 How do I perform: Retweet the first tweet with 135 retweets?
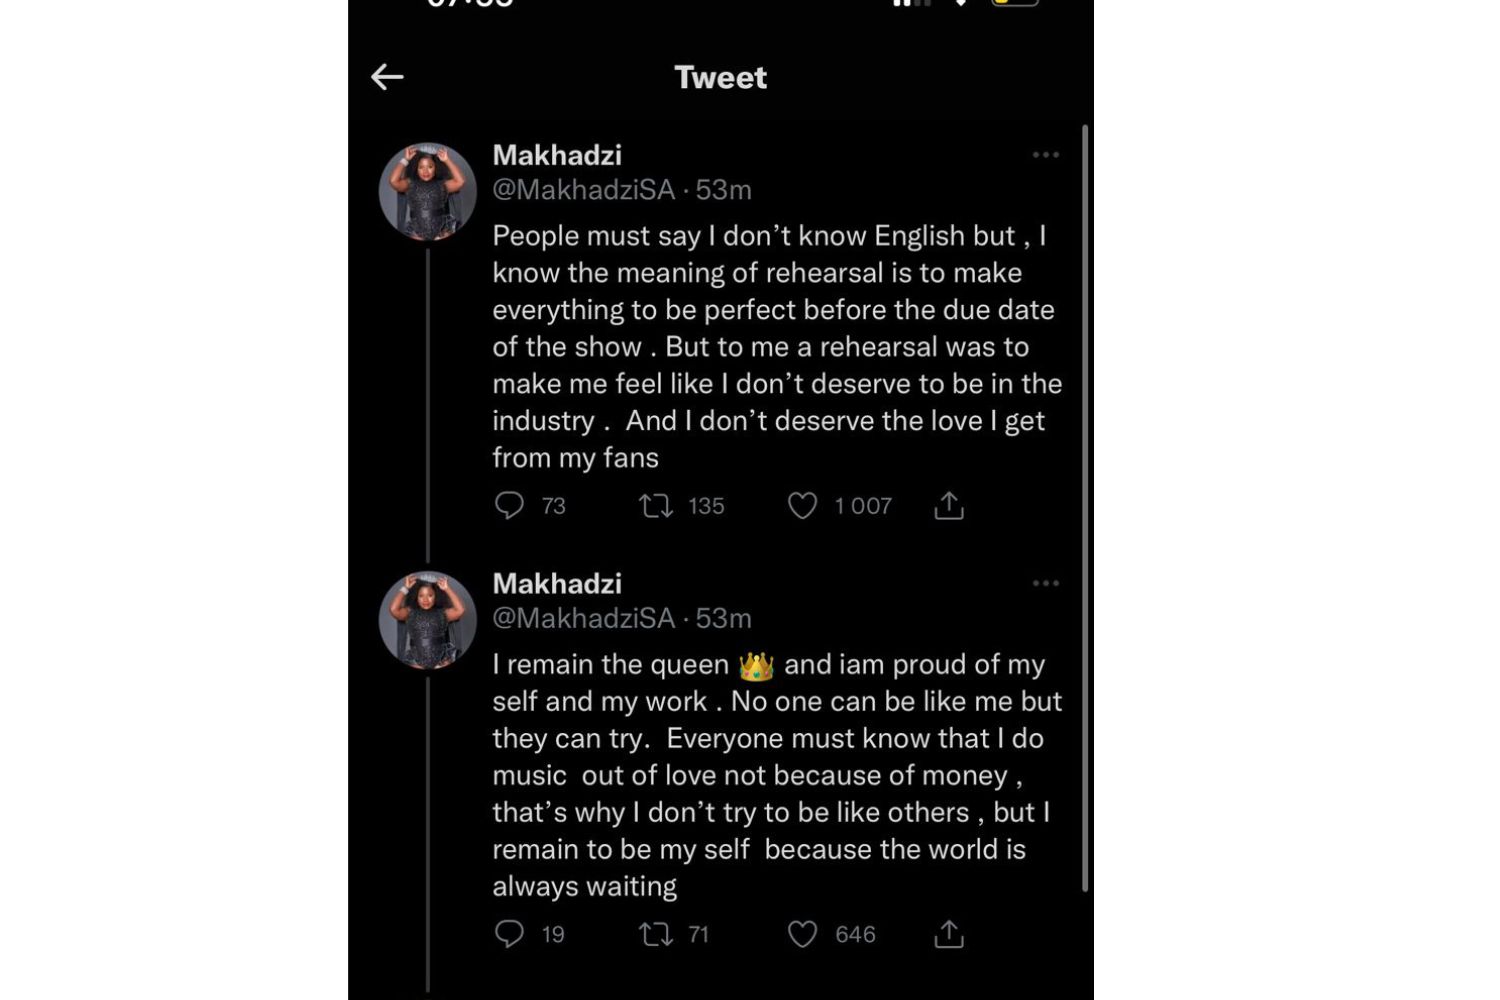point(656,506)
